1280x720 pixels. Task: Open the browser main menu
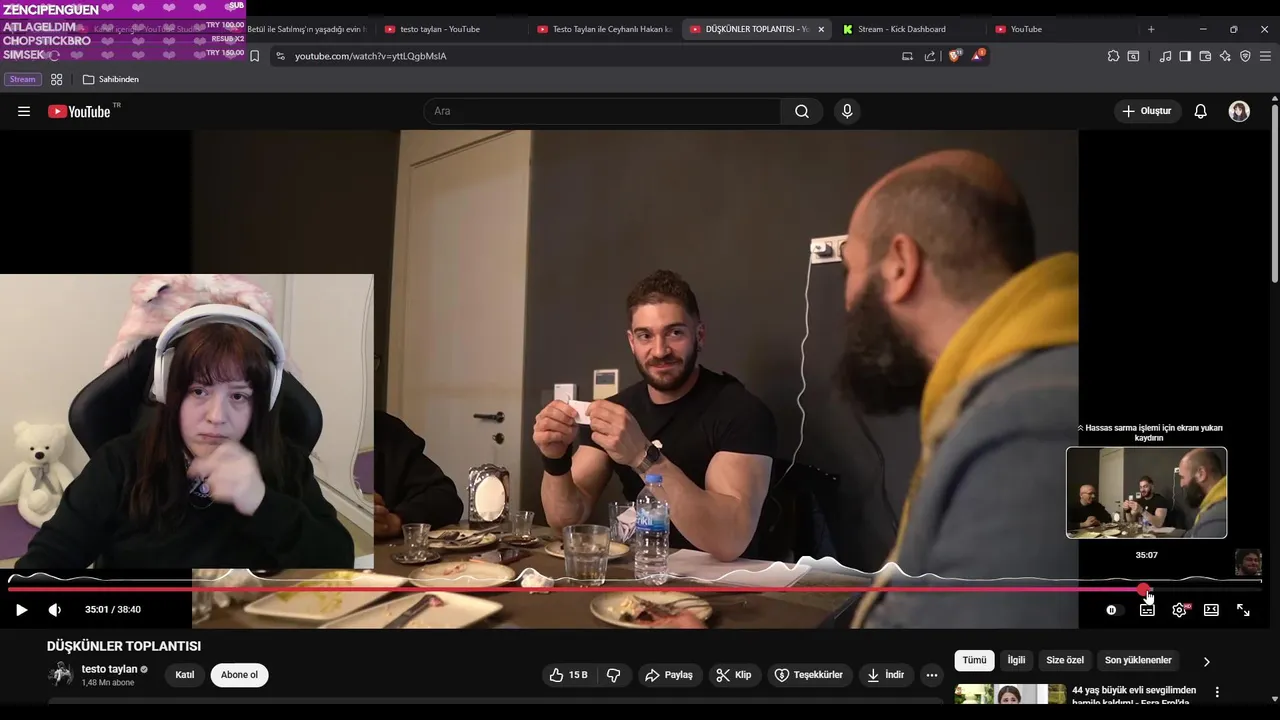[x=1266, y=56]
